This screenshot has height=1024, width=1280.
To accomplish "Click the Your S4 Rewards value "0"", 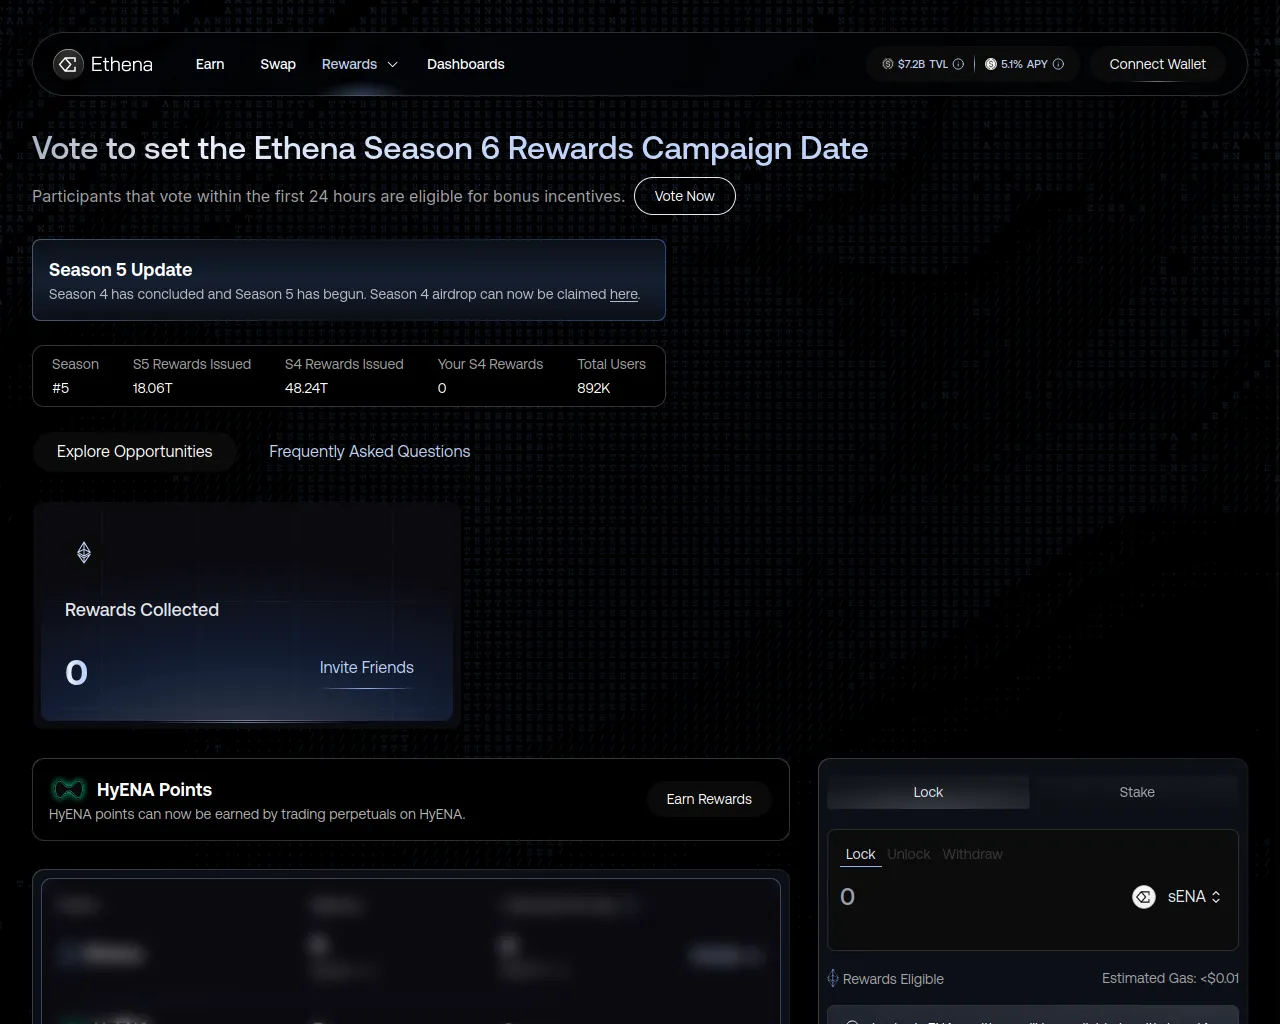I will click(442, 388).
